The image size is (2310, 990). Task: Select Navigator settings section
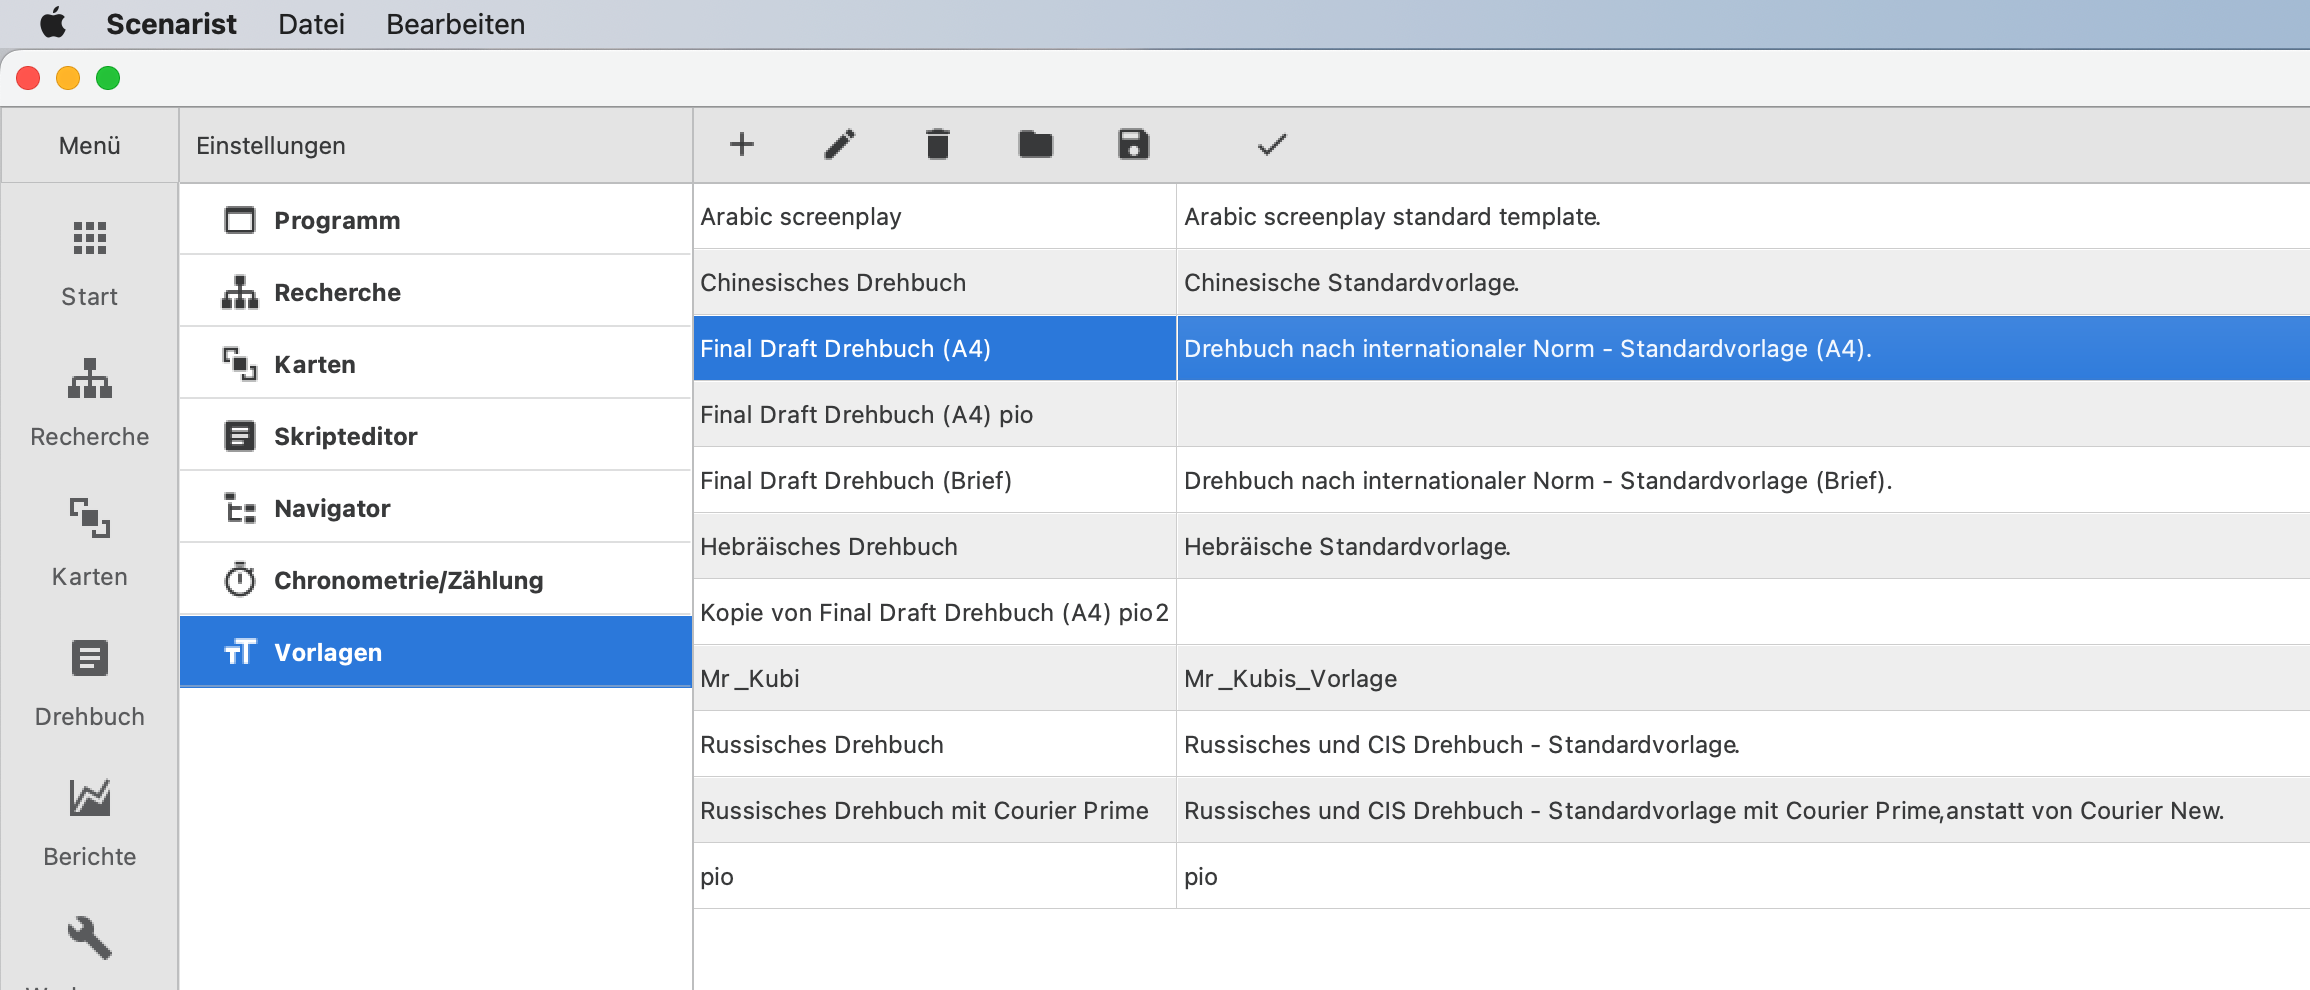(436, 508)
